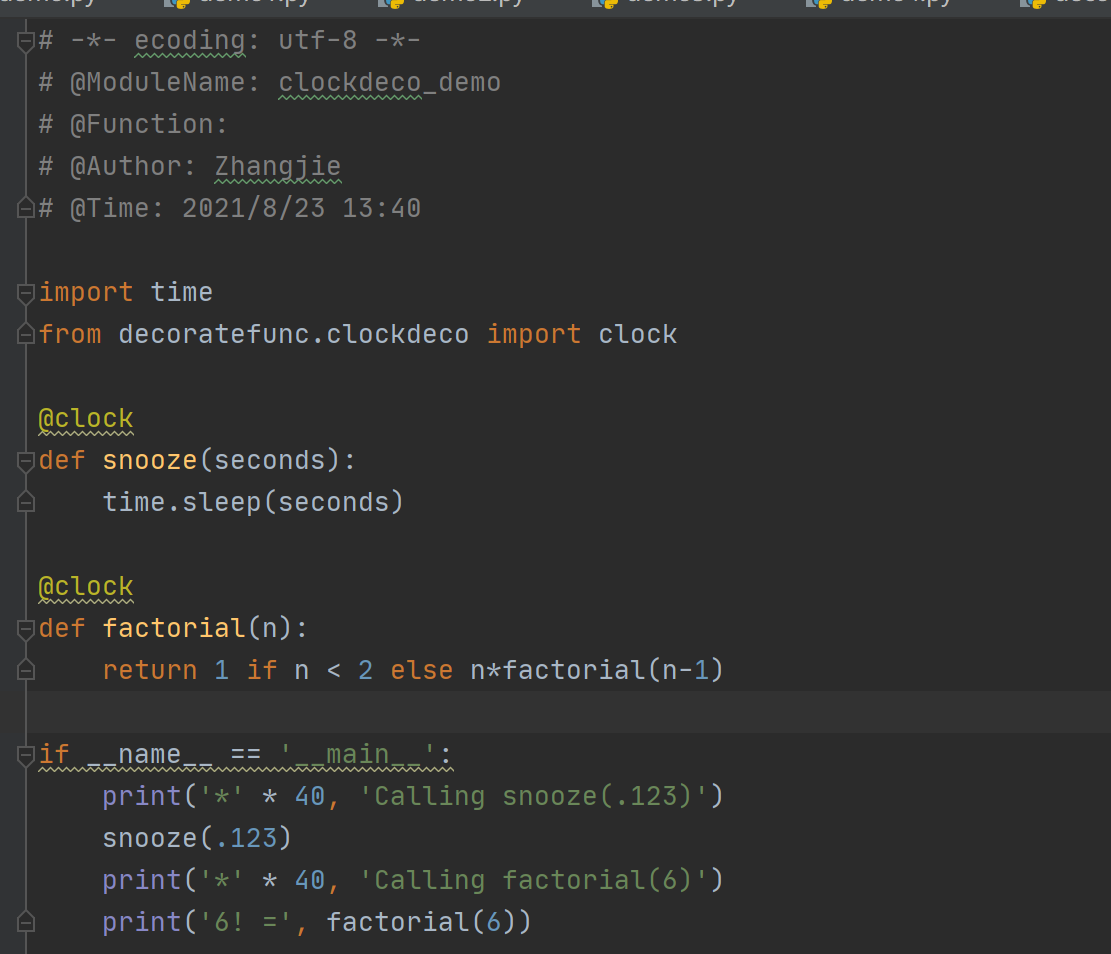This screenshot has width=1111, height=954.
Task: Click fold end marker beside "print('6! ='" line
Action: (26, 922)
